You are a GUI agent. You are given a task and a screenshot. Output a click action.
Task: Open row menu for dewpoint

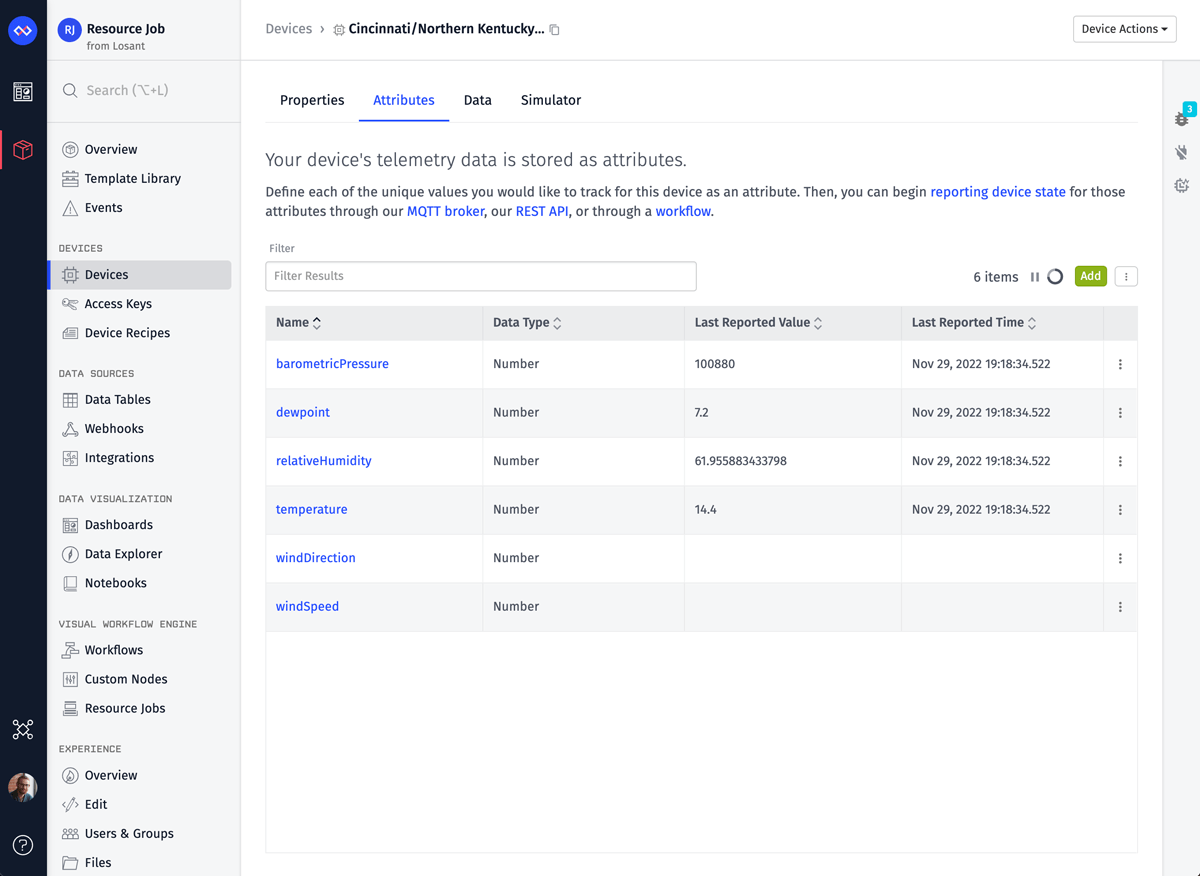pos(1120,413)
